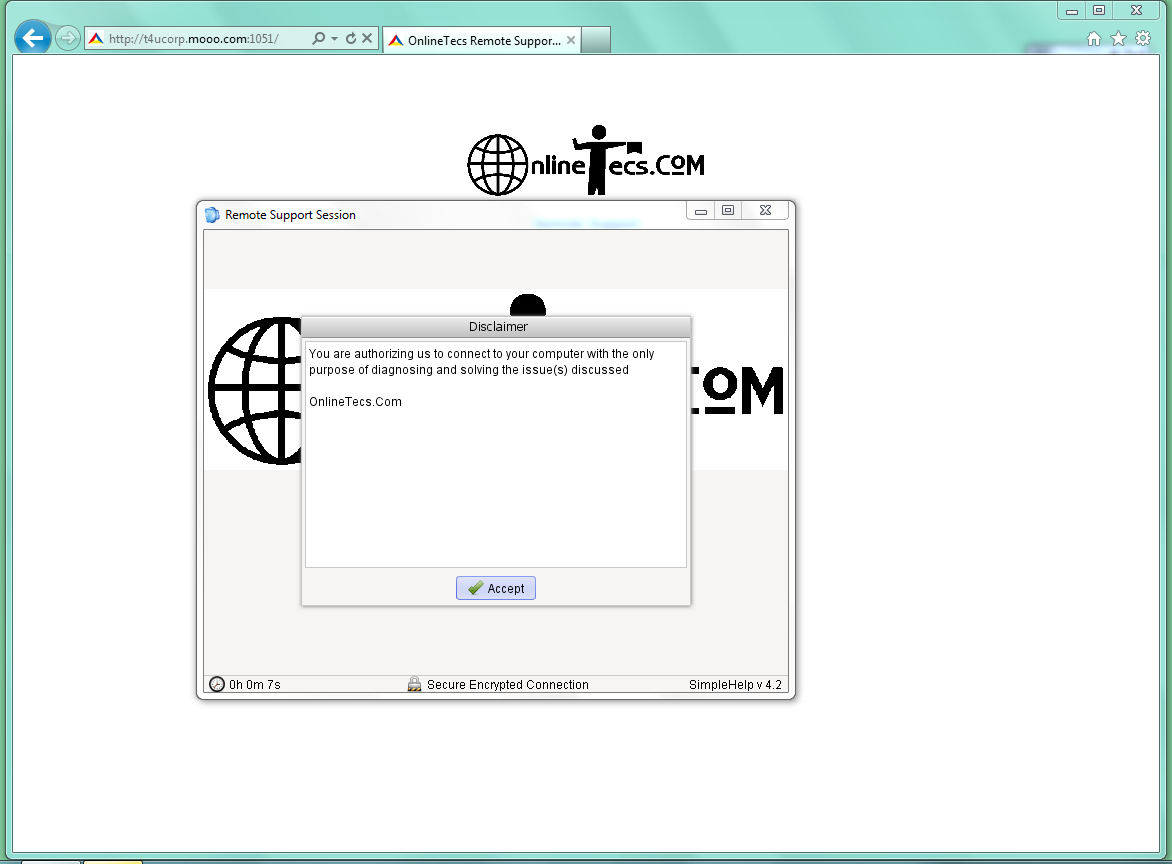
Task: Refresh the page with reload icon
Action: click(x=351, y=38)
